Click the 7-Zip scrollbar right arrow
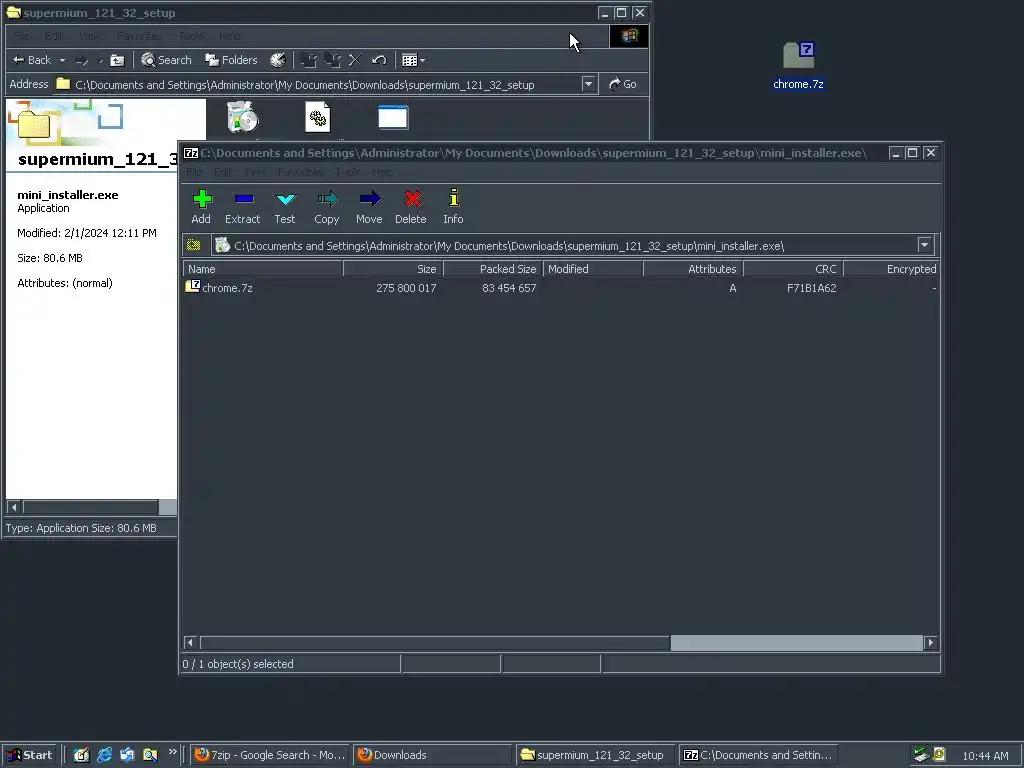The image size is (1024, 768). 931,643
